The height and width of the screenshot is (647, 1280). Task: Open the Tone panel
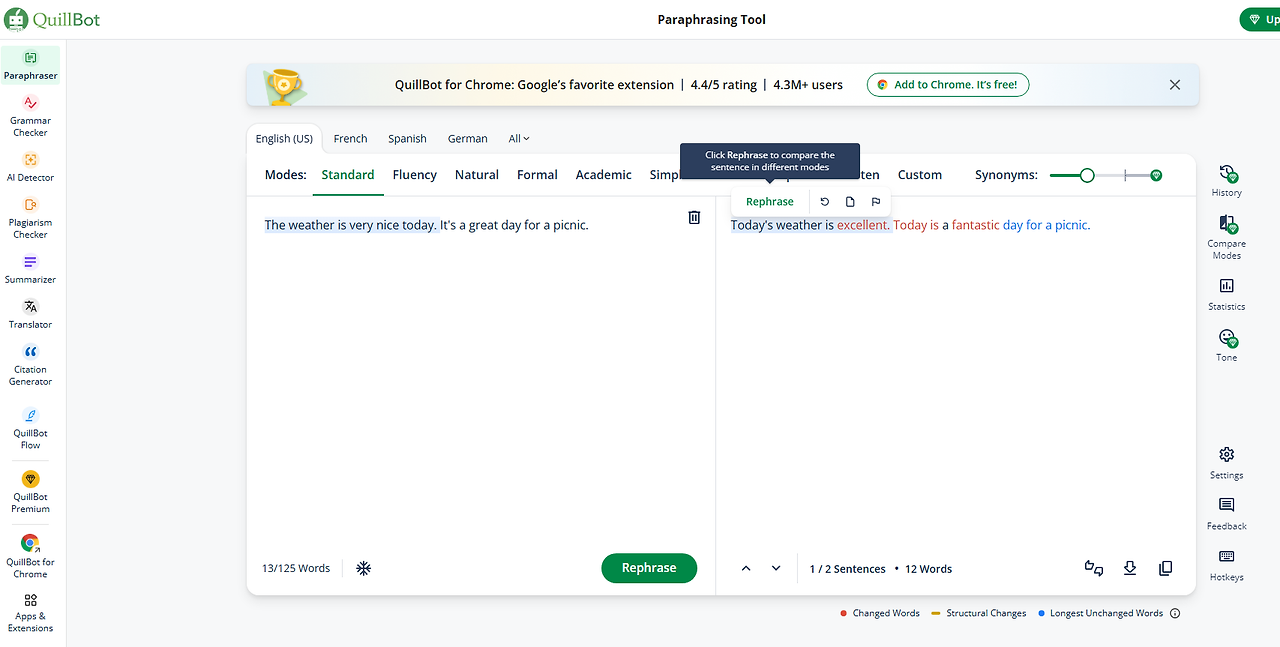click(x=1227, y=345)
